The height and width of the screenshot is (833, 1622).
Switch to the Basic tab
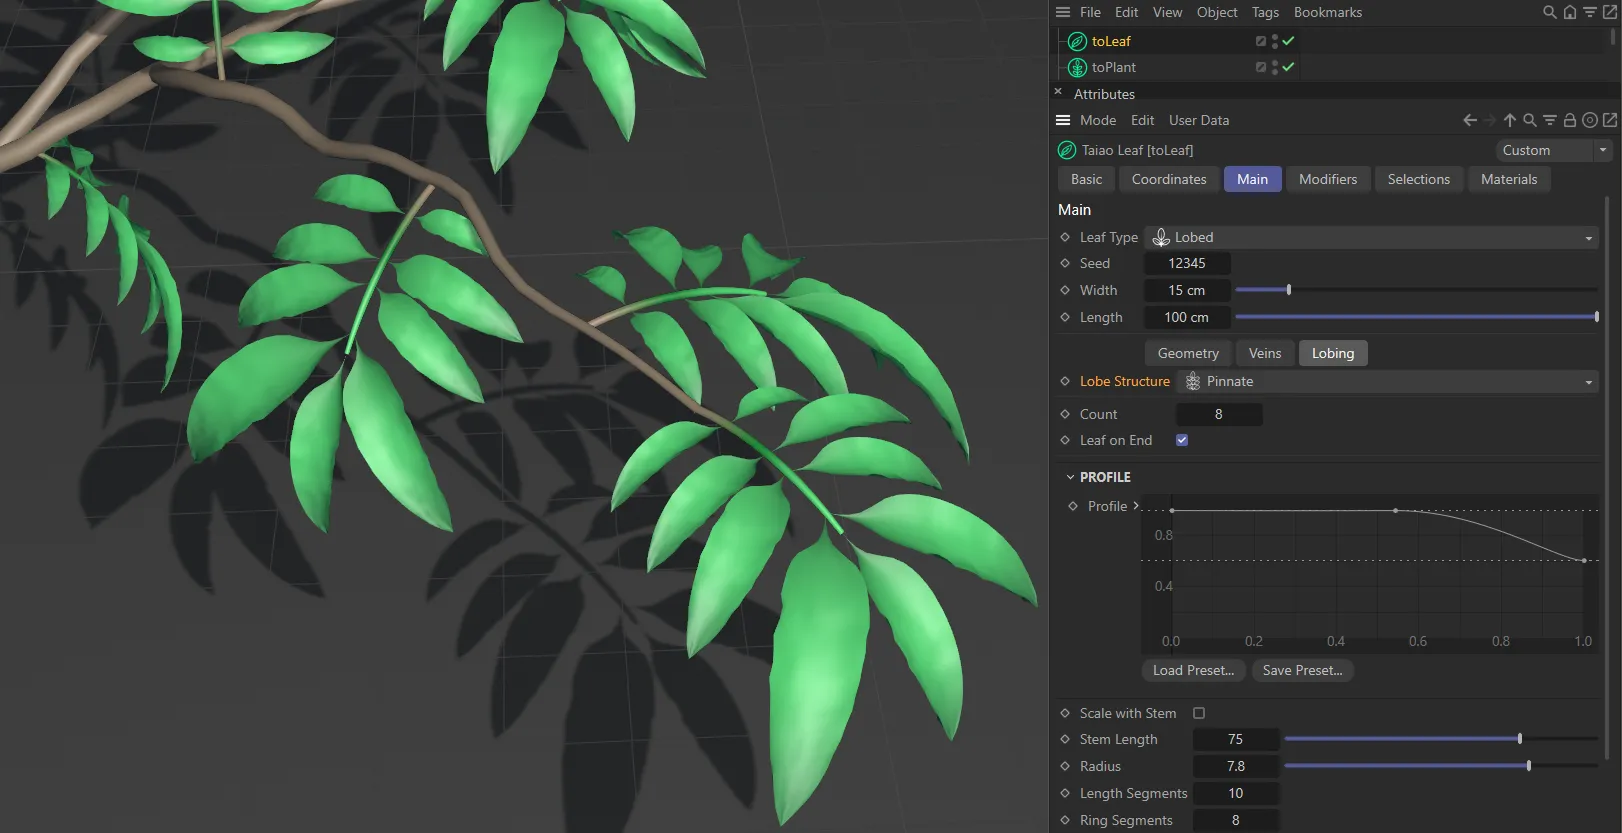click(x=1086, y=179)
